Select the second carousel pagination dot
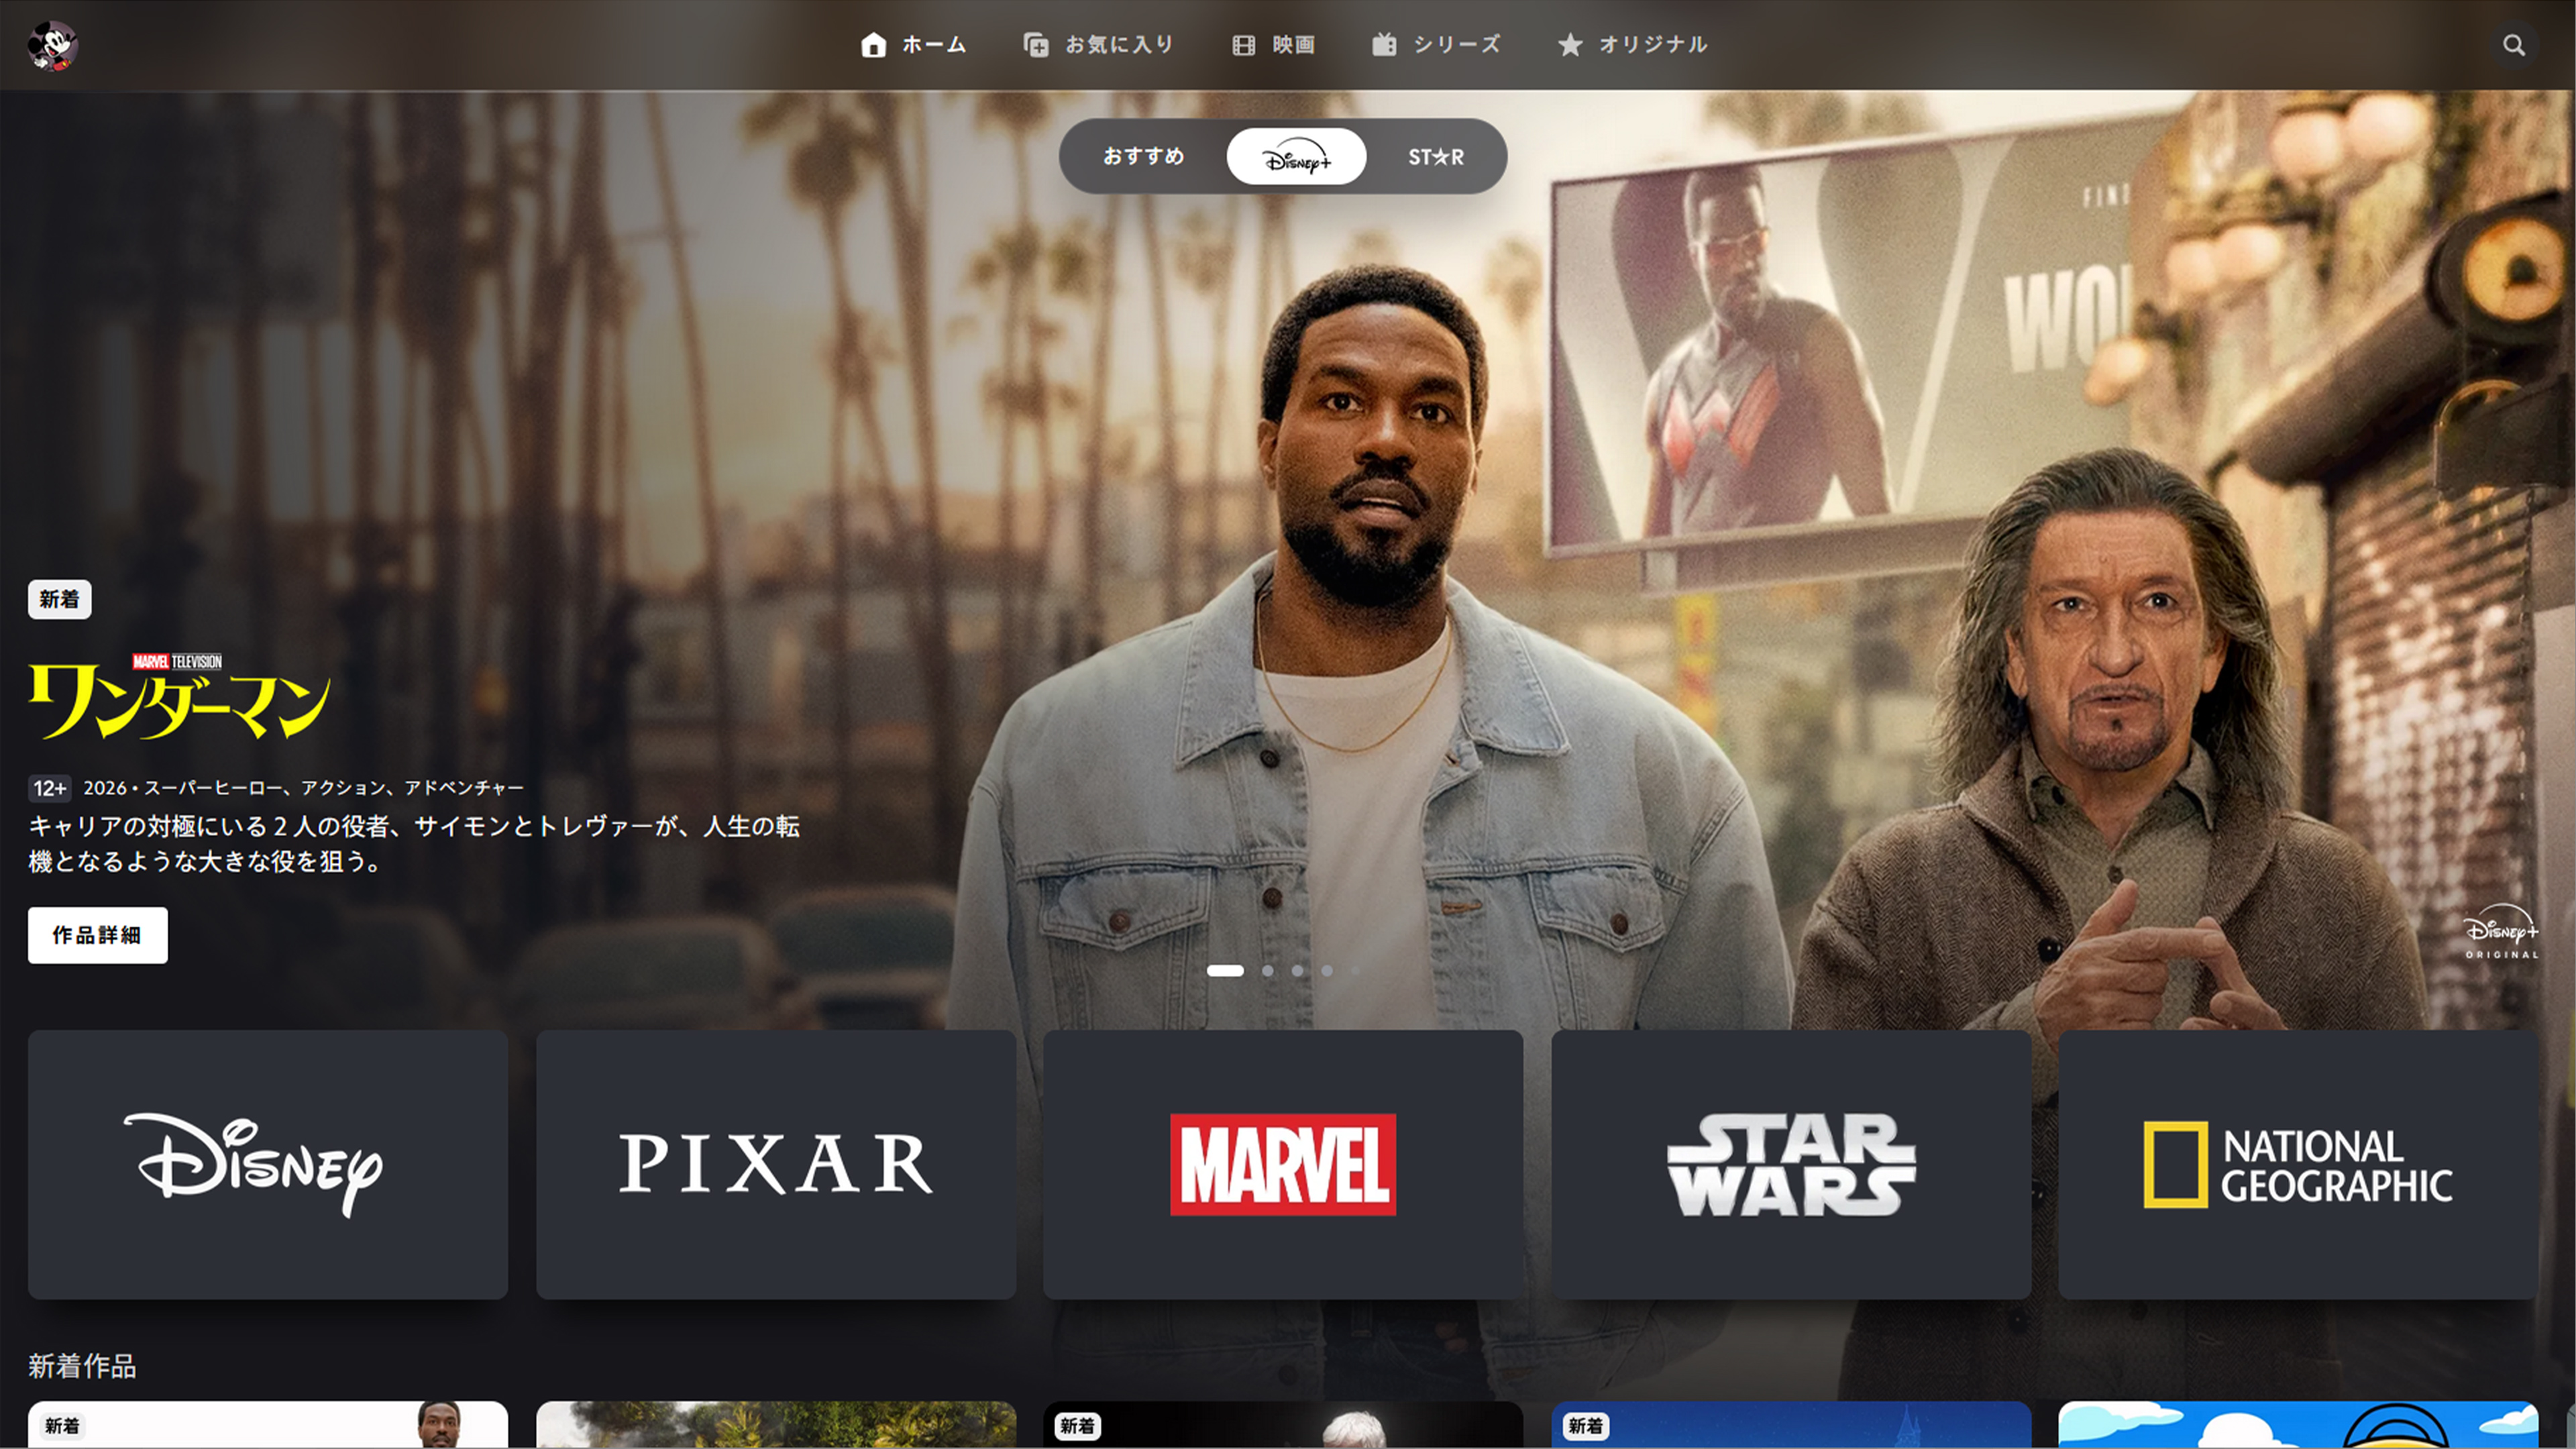The width and height of the screenshot is (2576, 1449). pyautogui.click(x=1267, y=970)
